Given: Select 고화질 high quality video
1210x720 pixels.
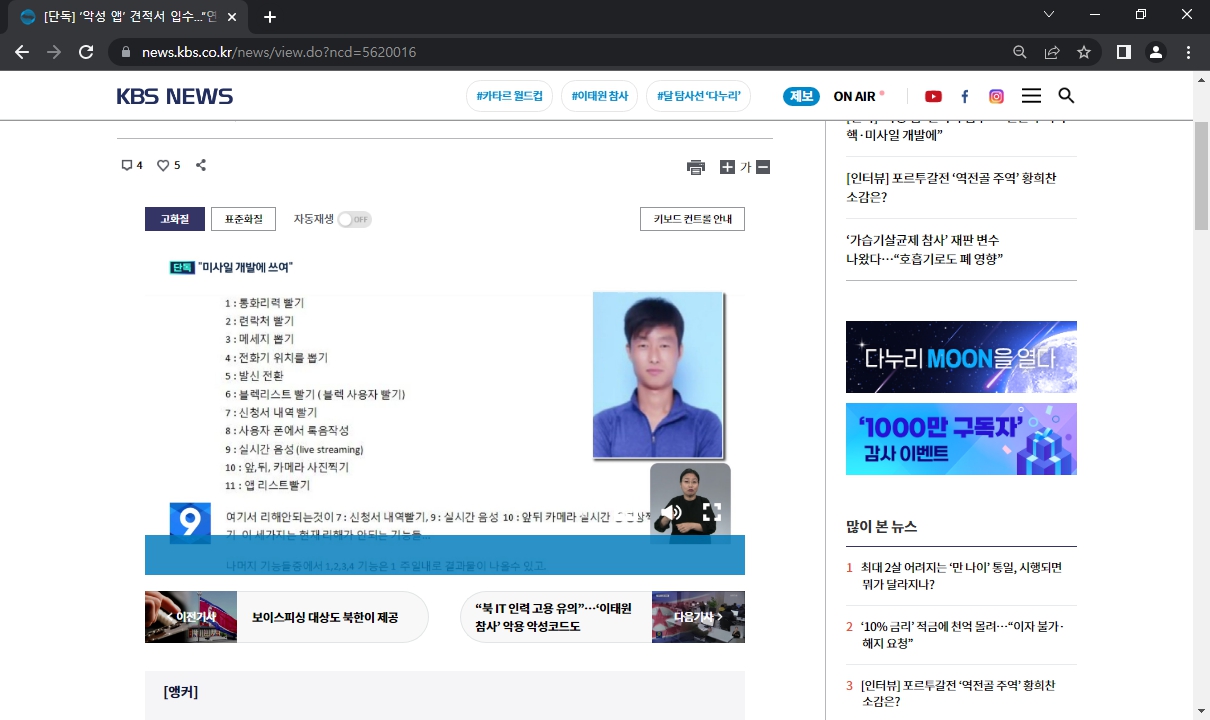Looking at the screenshot, I should (175, 219).
